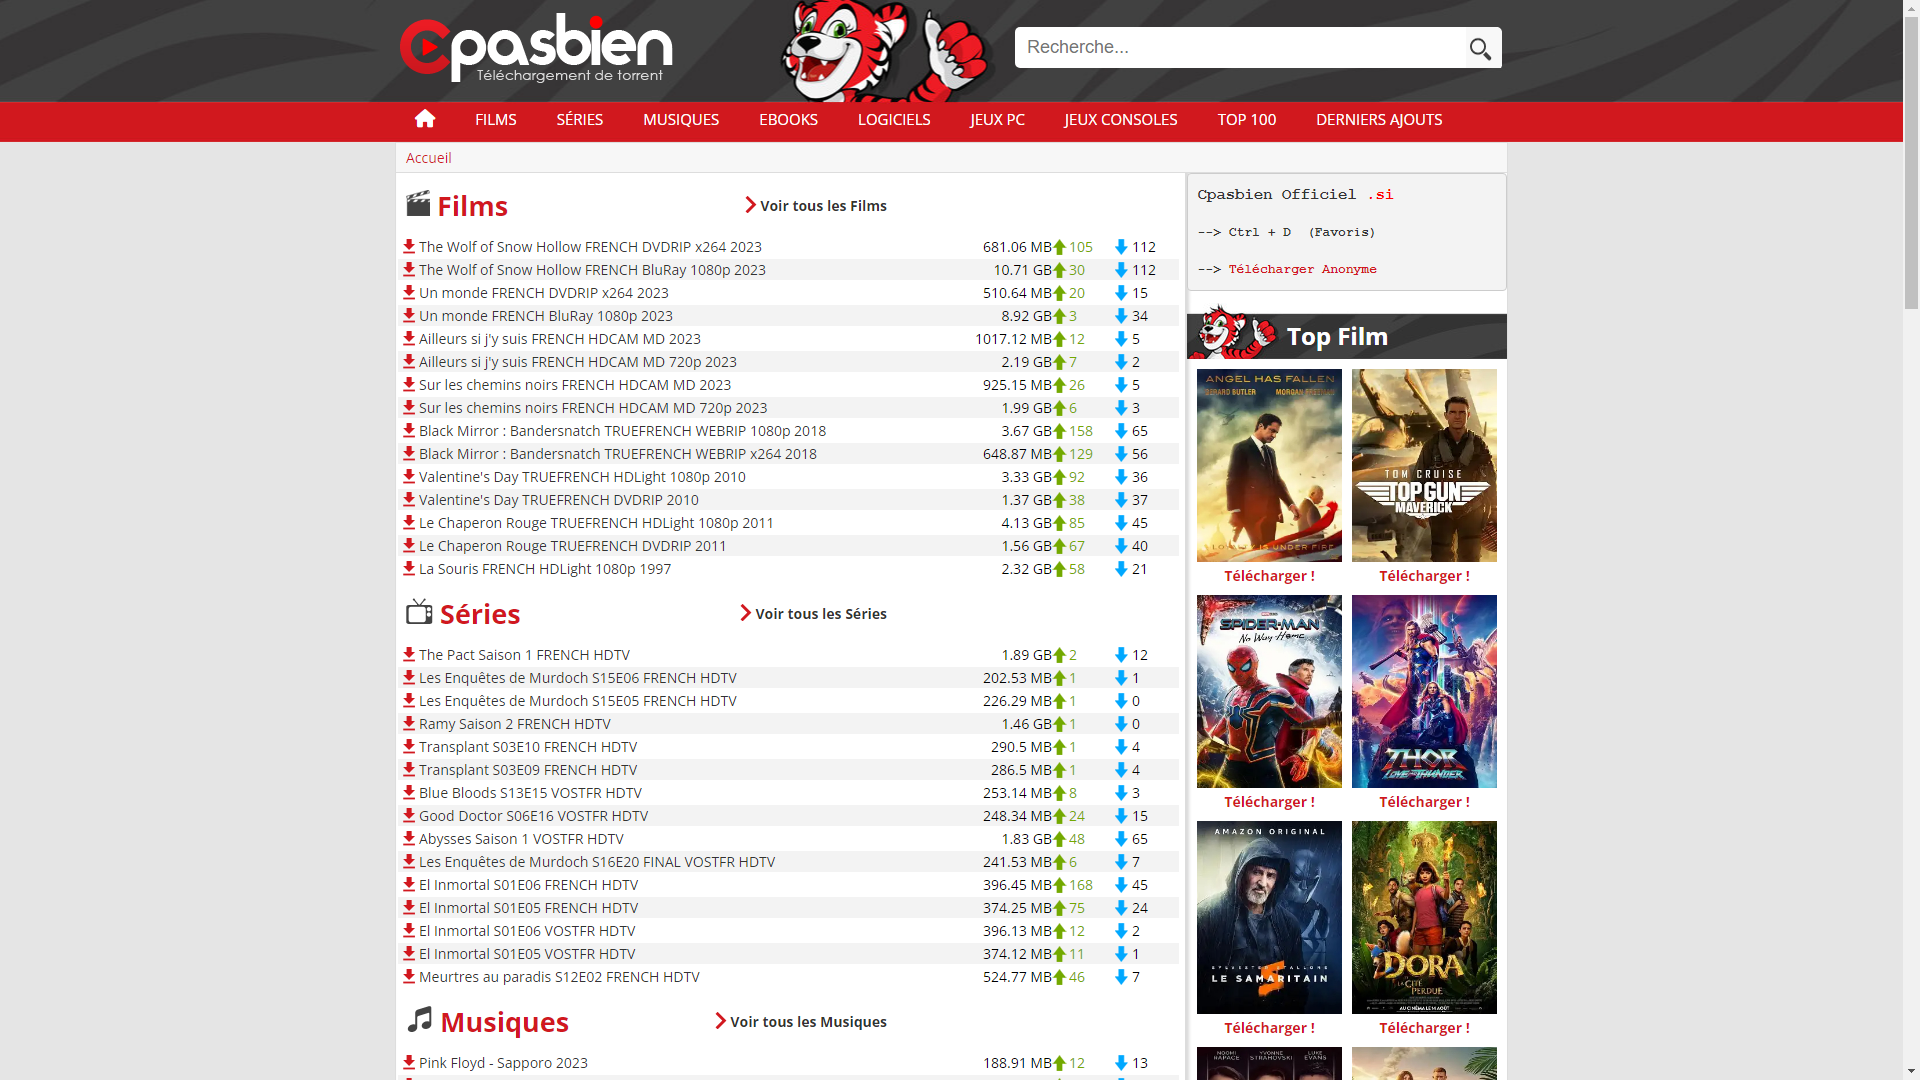The image size is (1920, 1080).
Task: Click the download icon beside Ramy Saison 2
Action: tap(409, 723)
